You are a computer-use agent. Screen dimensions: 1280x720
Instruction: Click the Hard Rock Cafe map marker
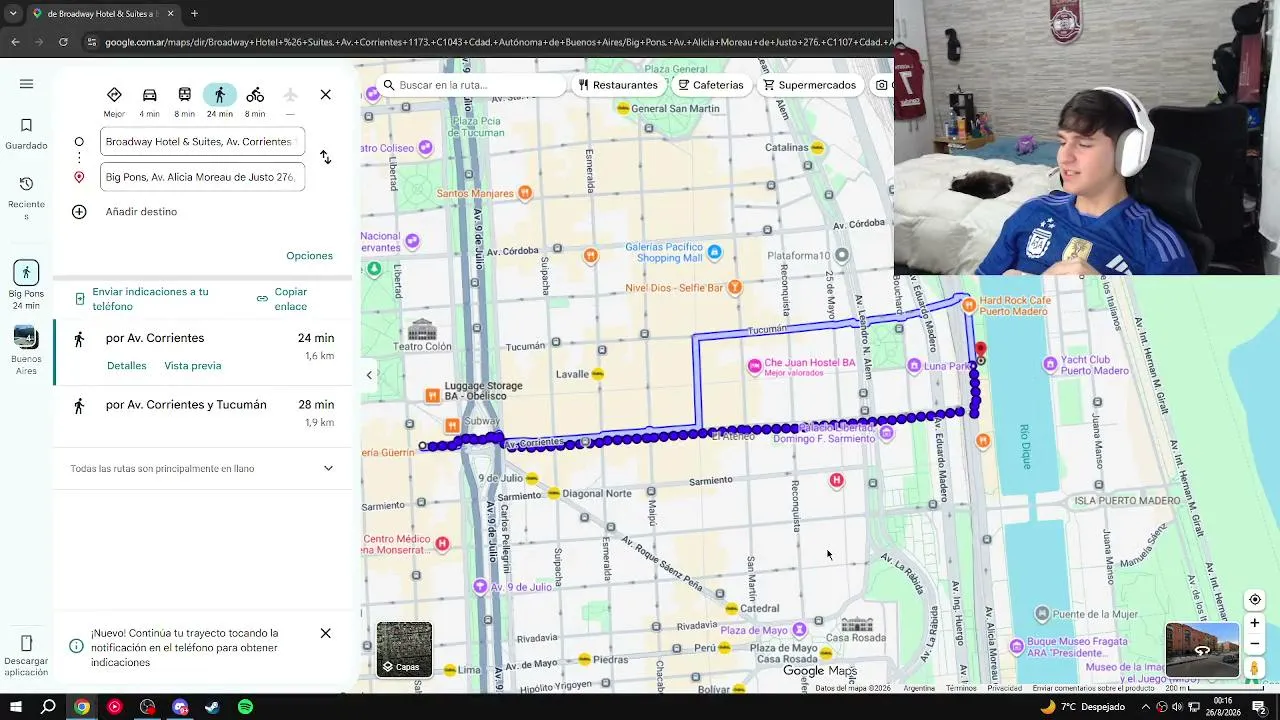(x=968, y=306)
